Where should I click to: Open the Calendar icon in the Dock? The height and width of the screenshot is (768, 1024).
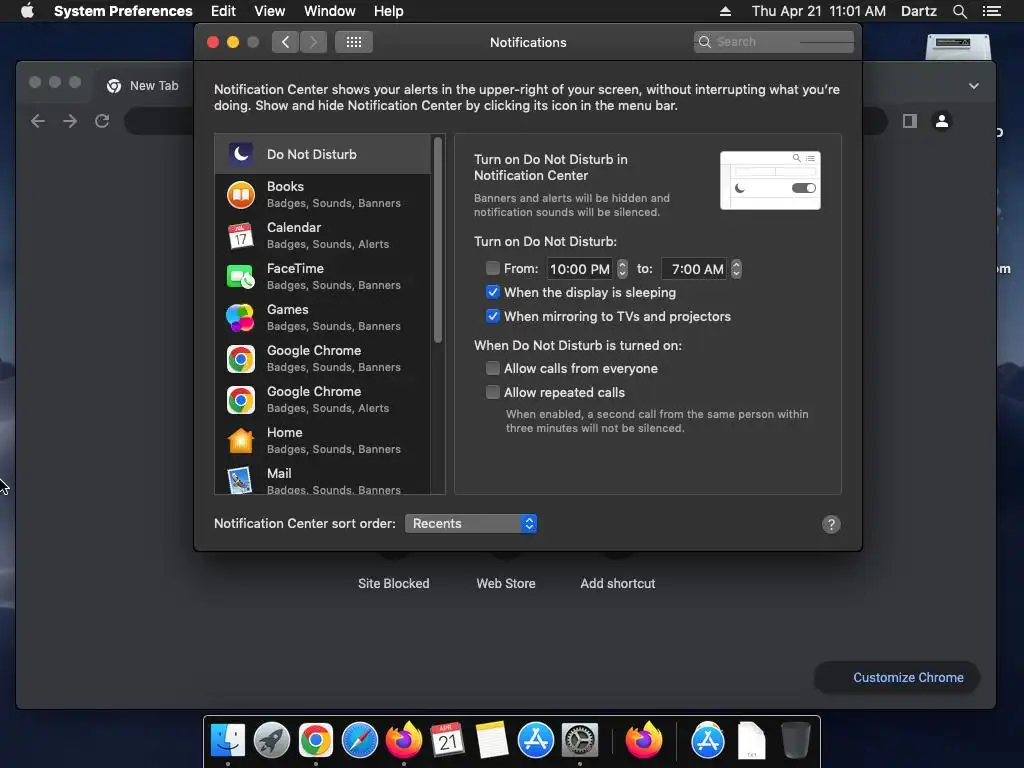[x=447, y=740]
